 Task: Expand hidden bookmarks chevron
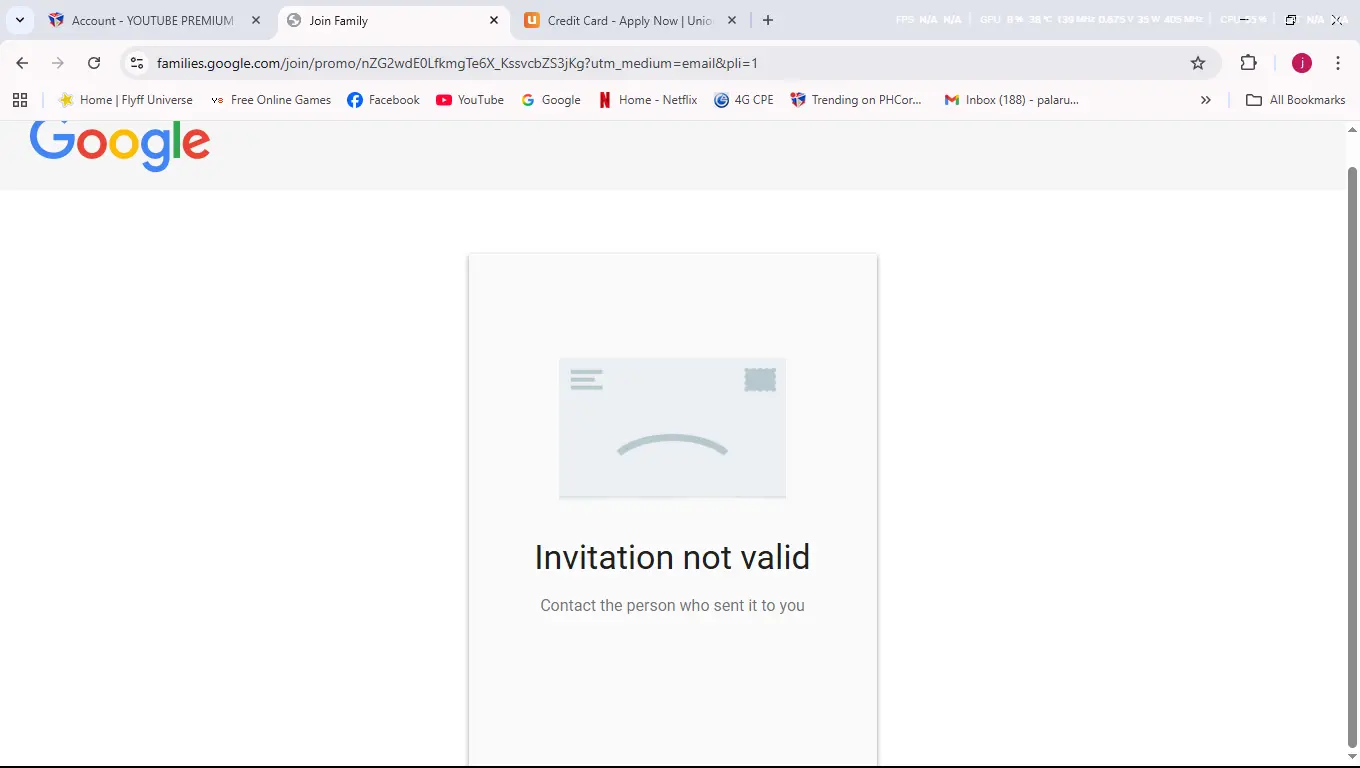pos(1206,100)
